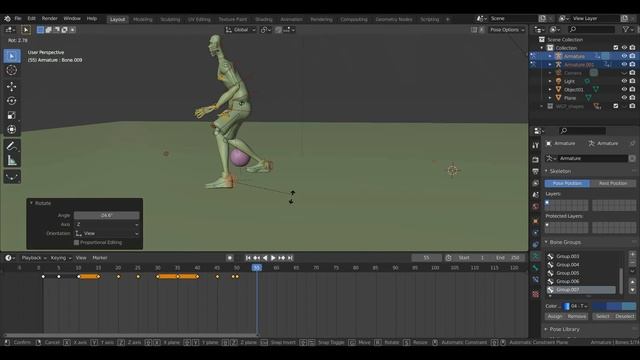Select the Move tool in the toolbar

click(12, 87)
